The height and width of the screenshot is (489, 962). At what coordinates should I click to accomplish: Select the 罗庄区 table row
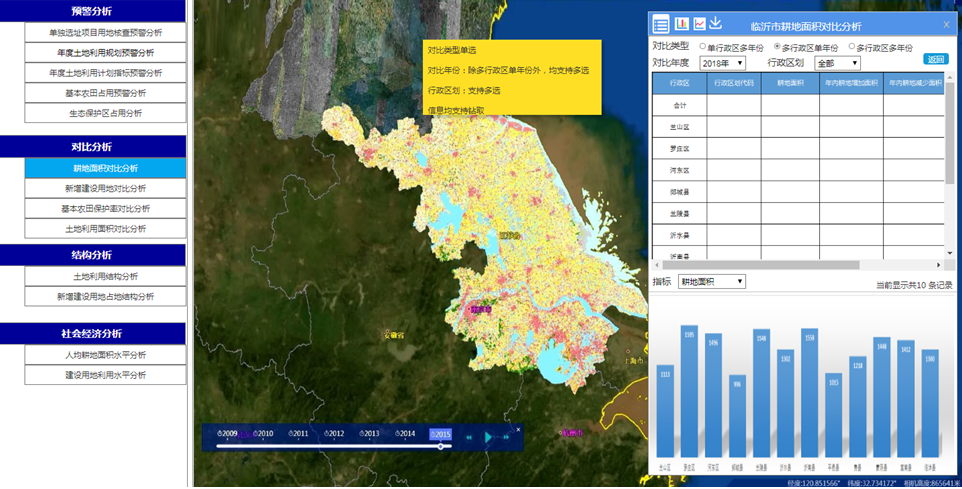[798, 148]
